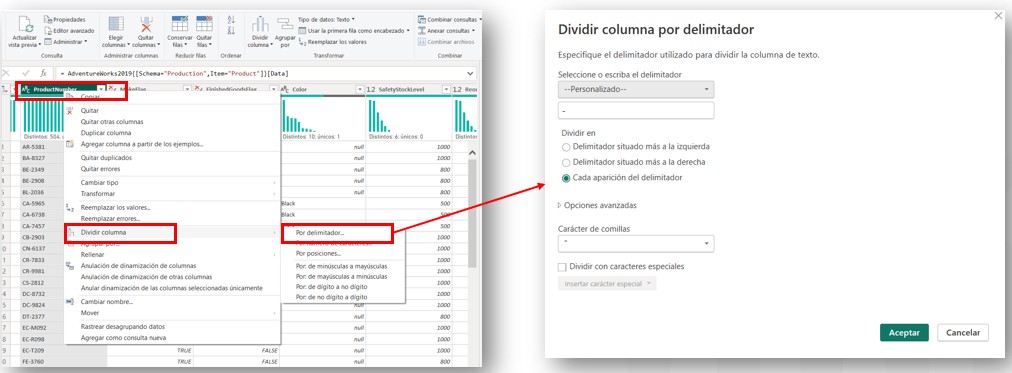
Task: Open the --Personalizado-- delimiter dropdown
Action: pos(636,89)
